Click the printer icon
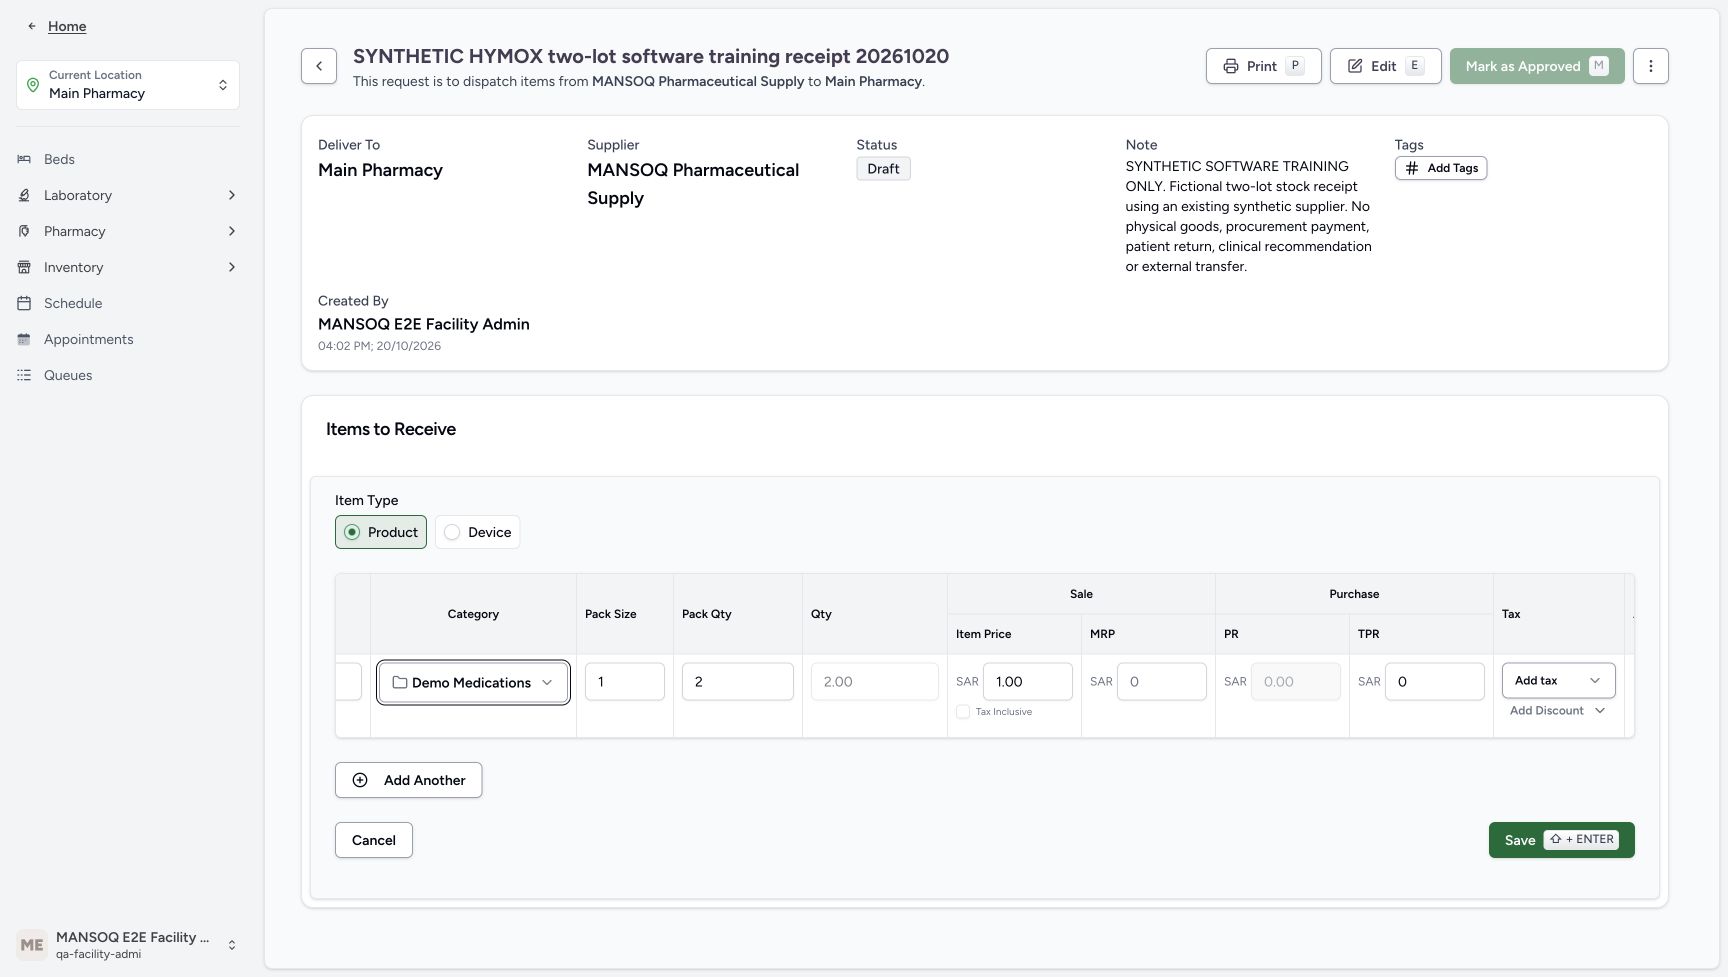Viewport: 1728px width, 977px height. (1231, 66)
